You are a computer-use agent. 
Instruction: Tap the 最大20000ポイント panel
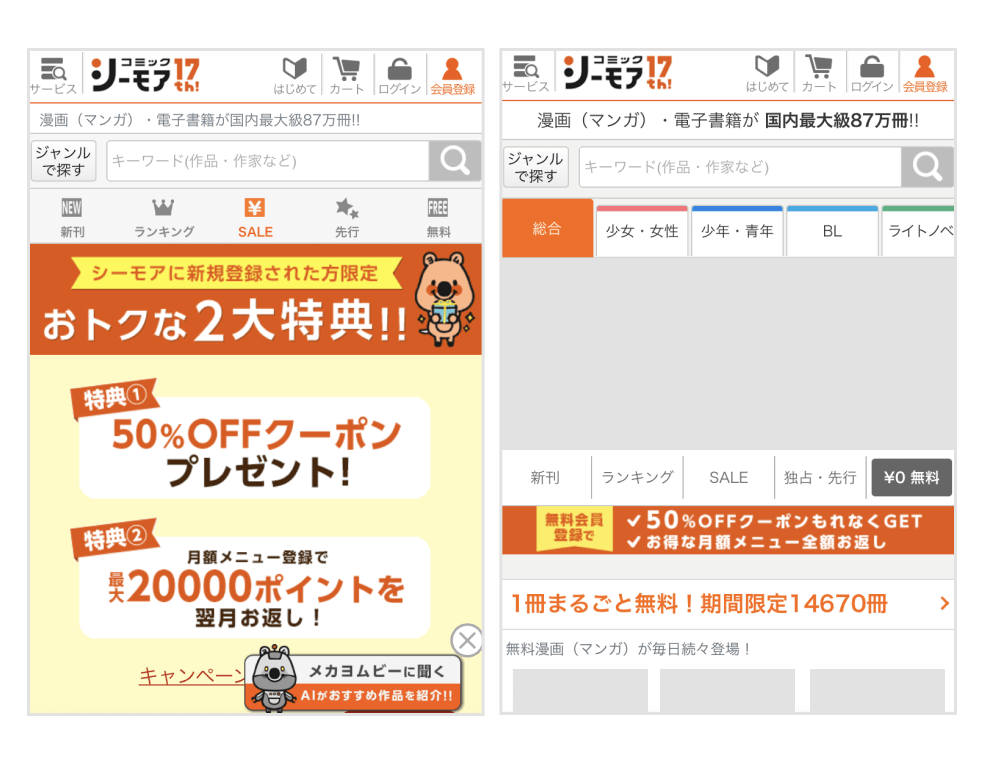255,587
